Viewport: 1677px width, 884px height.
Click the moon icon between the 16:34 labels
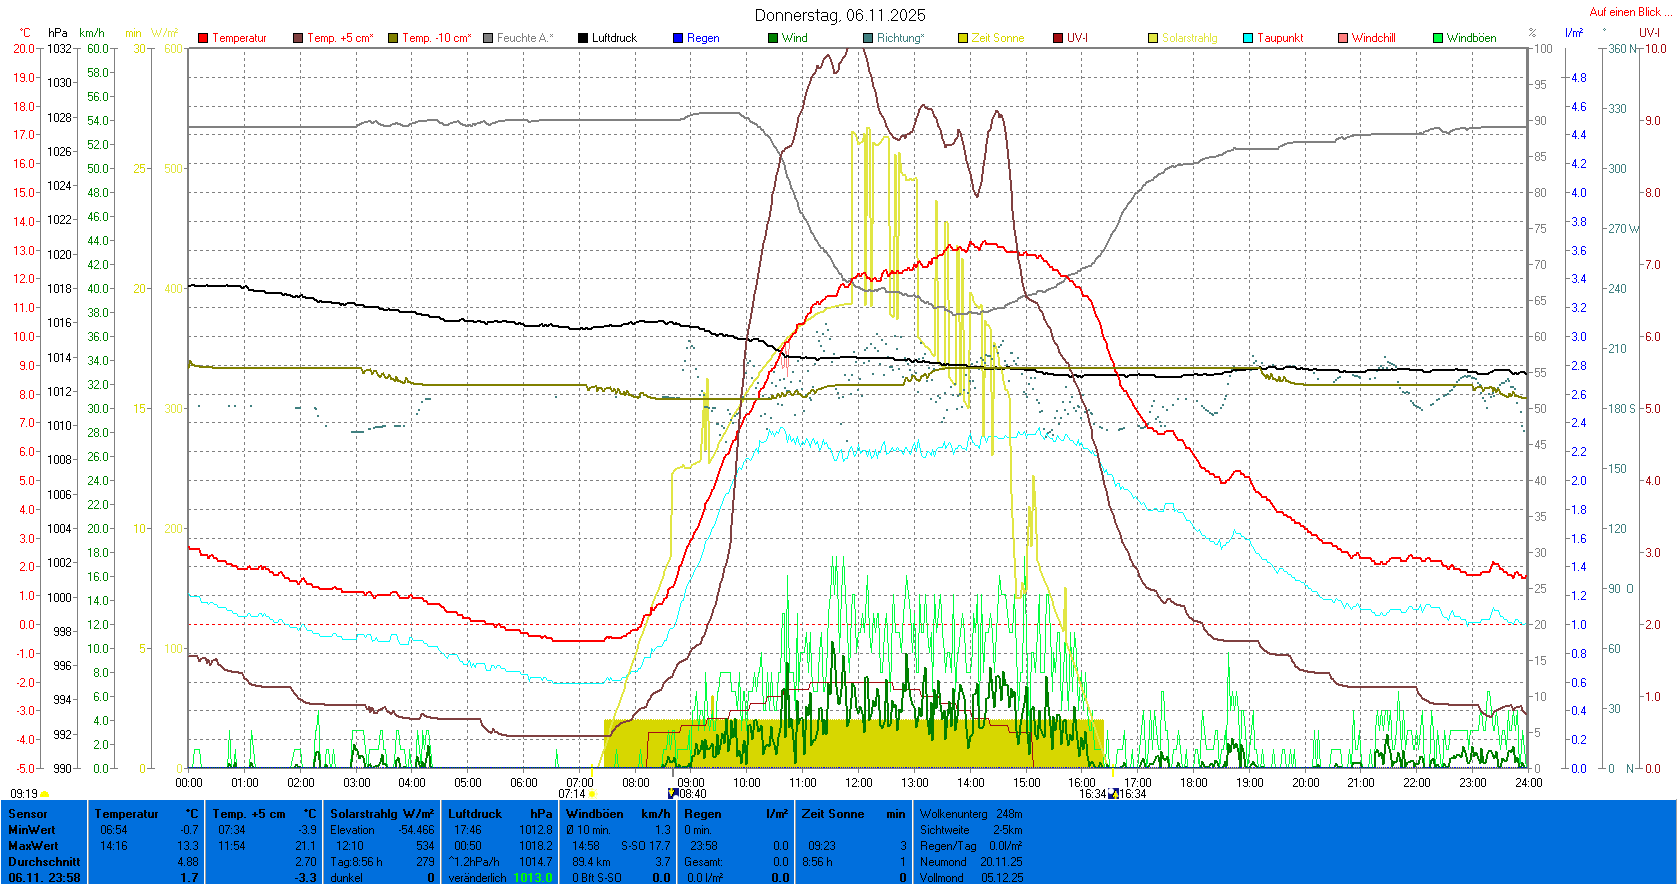point(1113,794)
